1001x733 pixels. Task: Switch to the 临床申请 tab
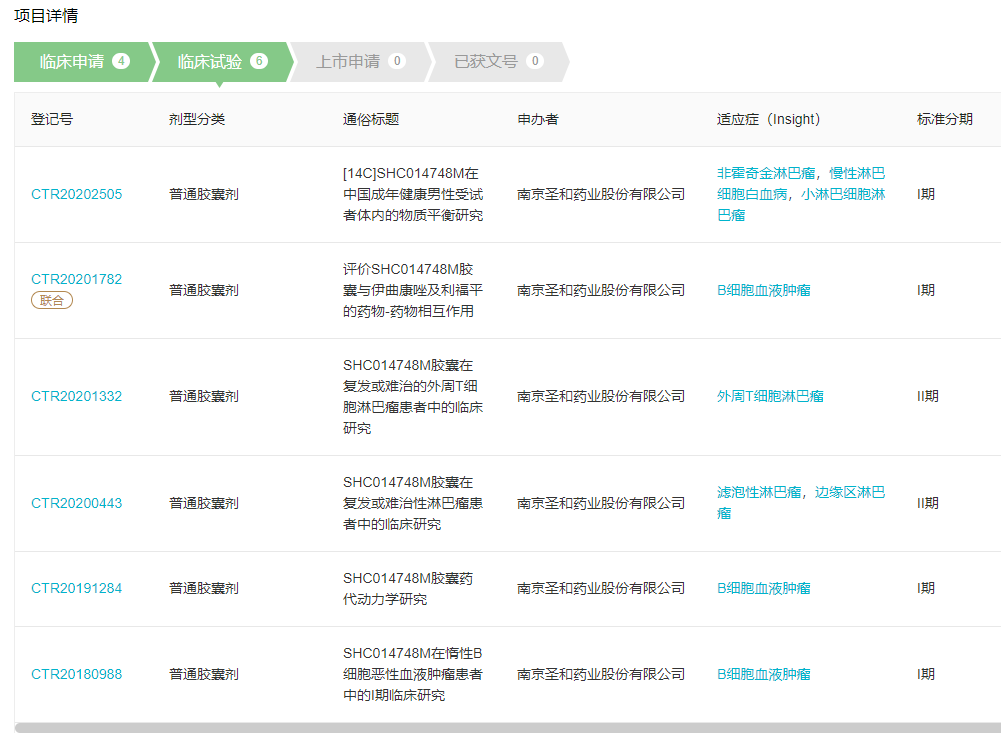tap(84, 62)
